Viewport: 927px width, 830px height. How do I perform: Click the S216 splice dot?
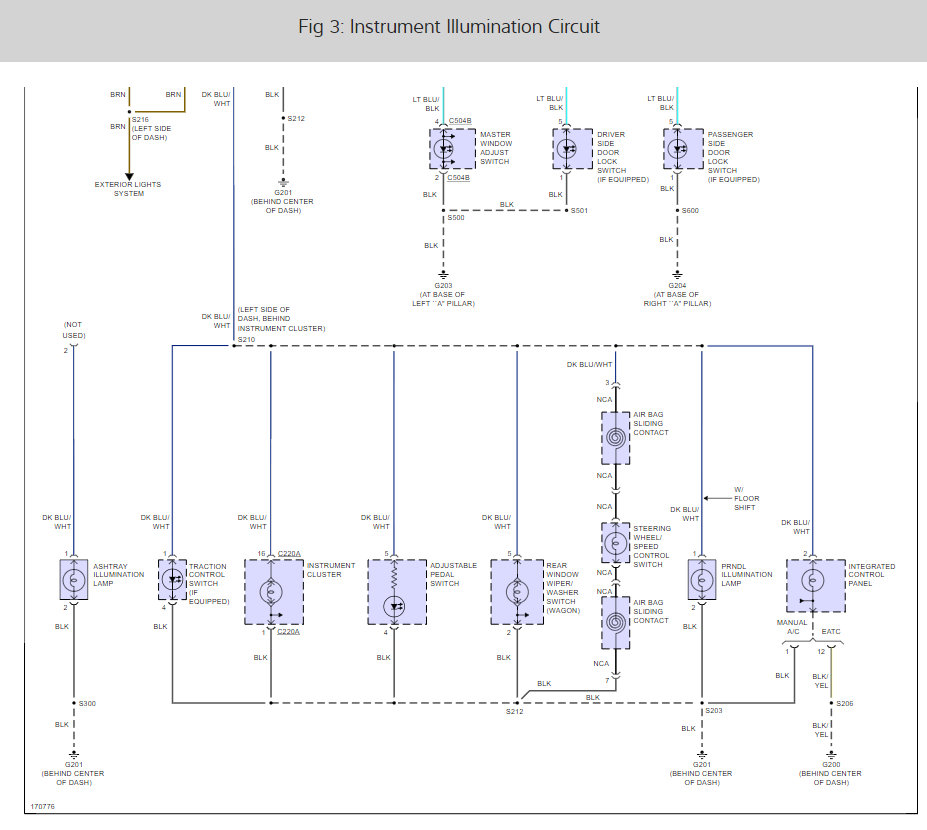click(x=129, y=112)
